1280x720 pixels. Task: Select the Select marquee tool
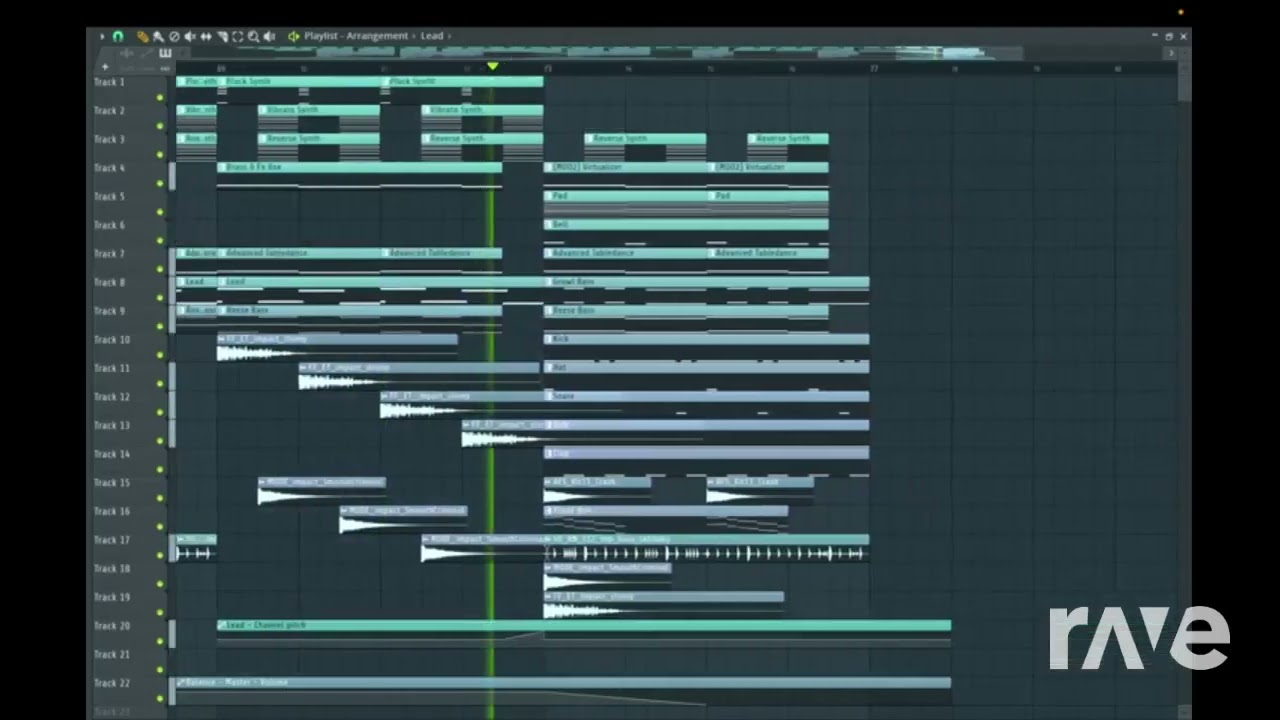point(238,37)
